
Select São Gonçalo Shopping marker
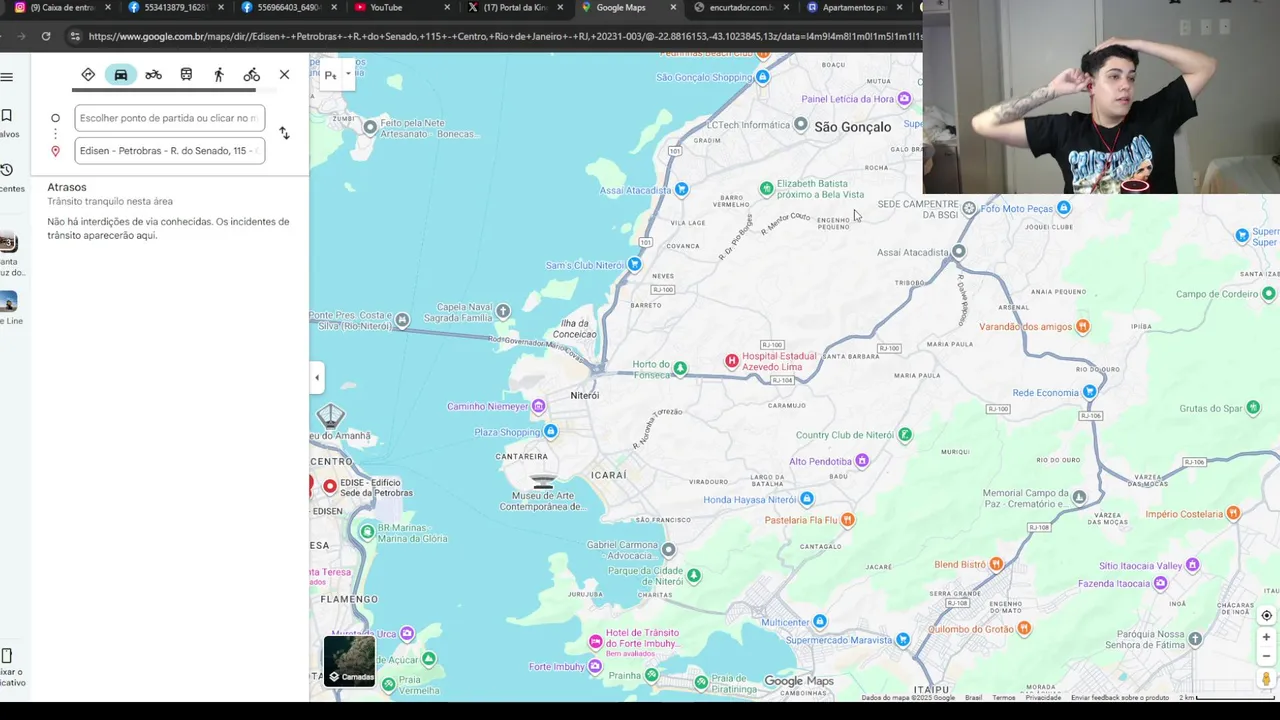coord(763,77)
